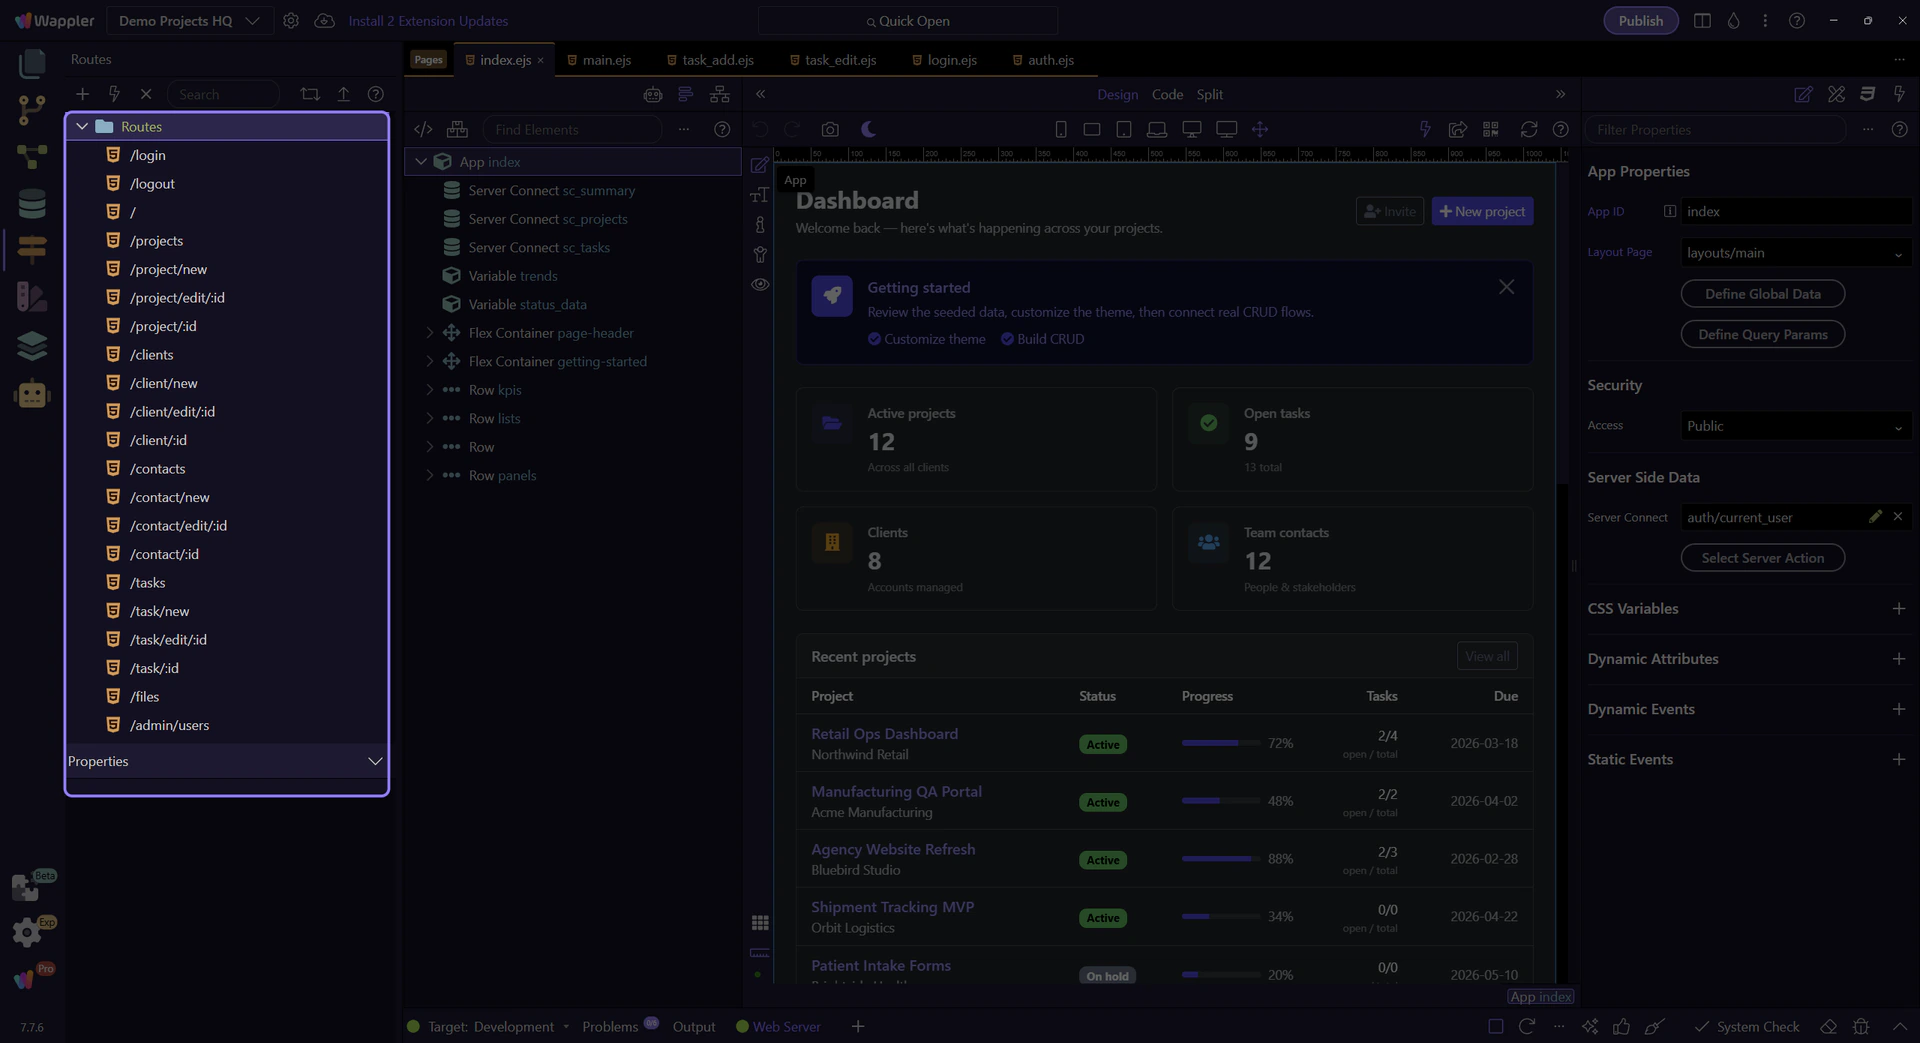
Task: Open the Database Manager sidebar icon
Action: [32, 203]
